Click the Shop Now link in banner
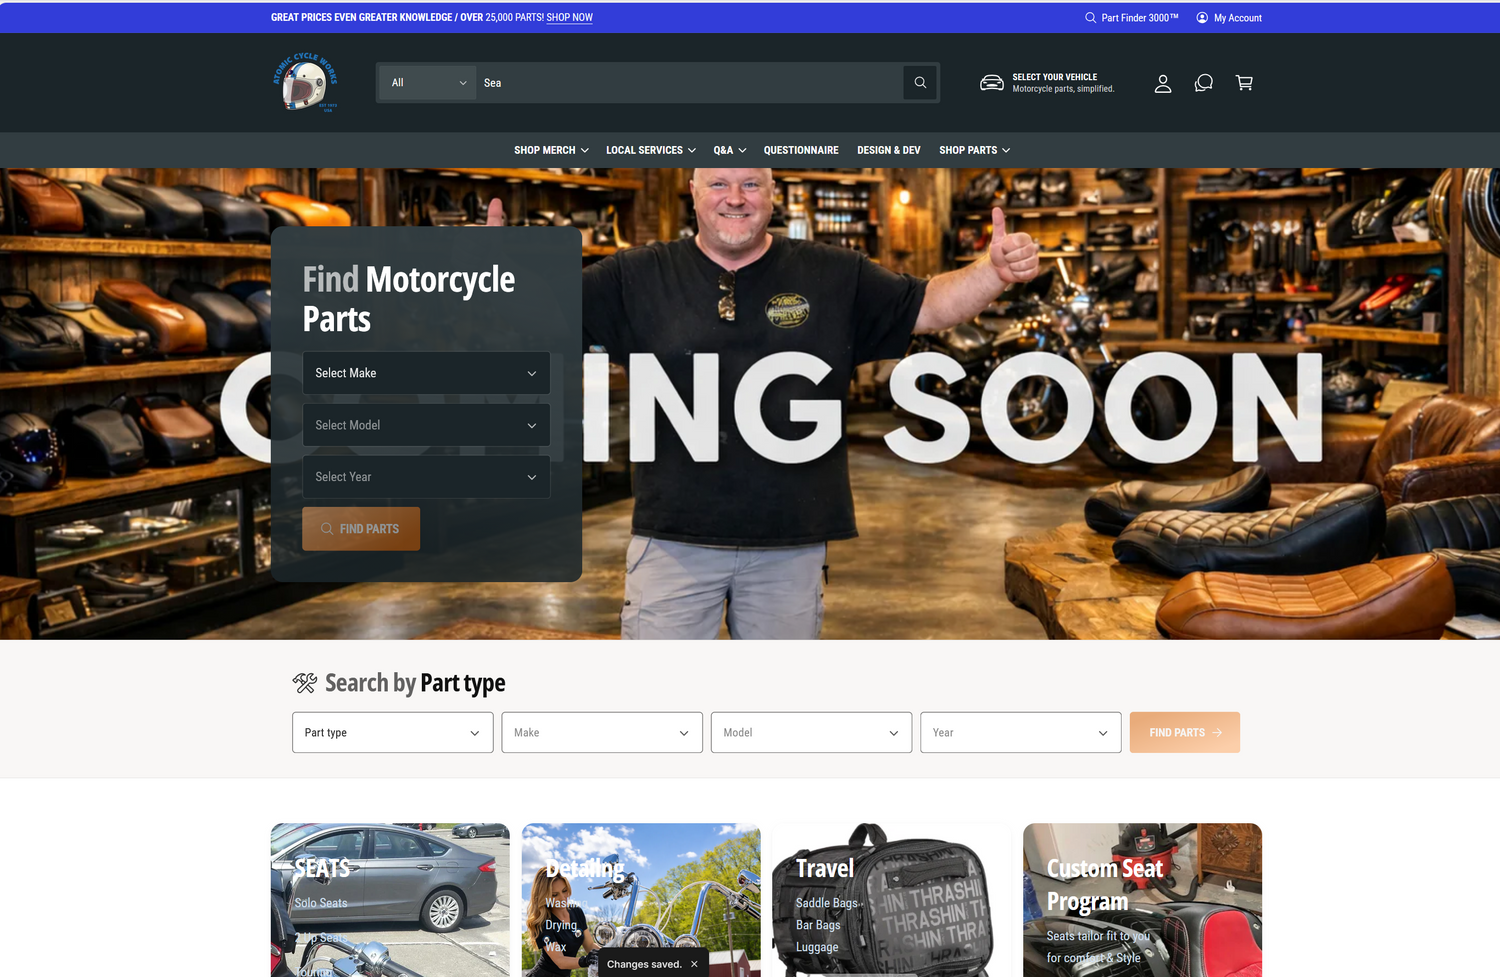Screen dimensions: 1500x977 point(569,18)
